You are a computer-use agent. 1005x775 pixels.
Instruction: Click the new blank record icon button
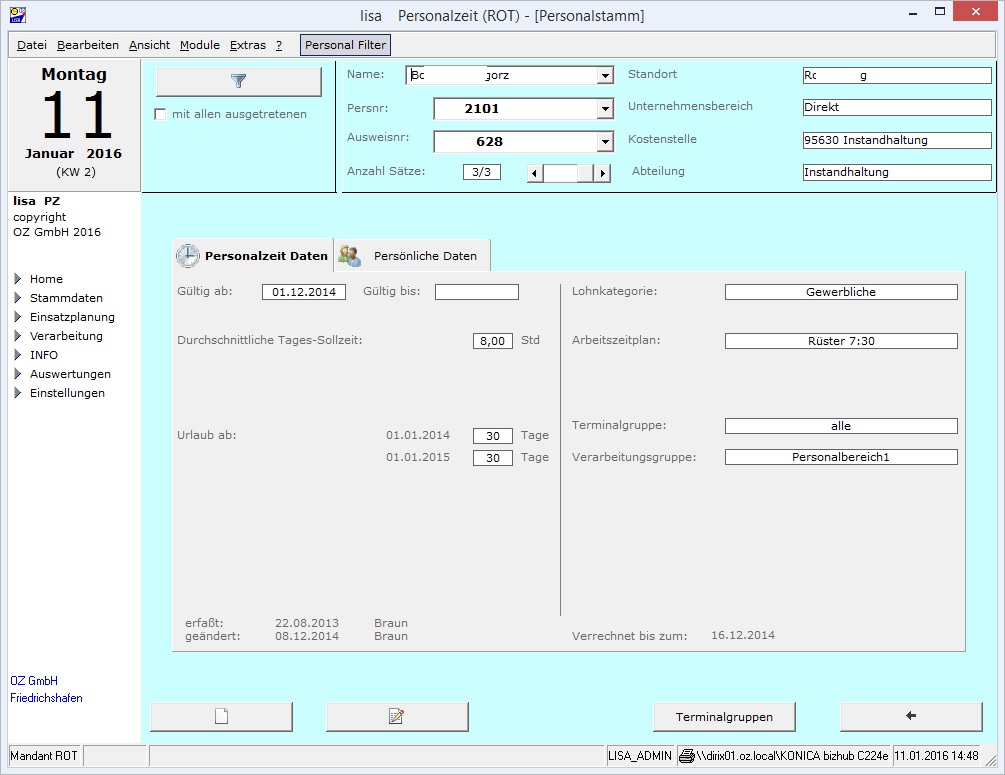point(221,717)
